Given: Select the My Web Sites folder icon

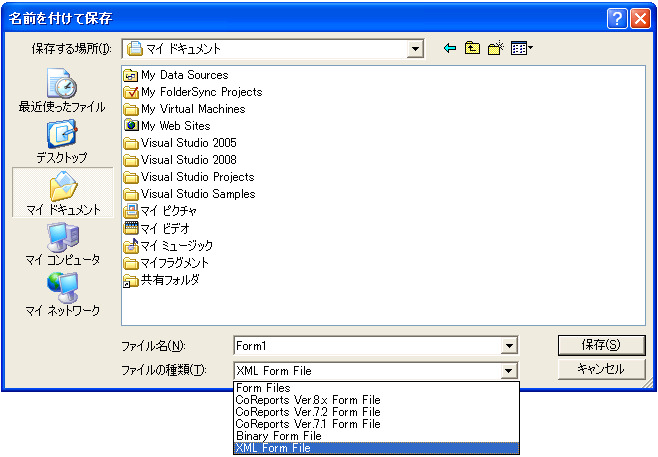Looking at the screenshot, I should point(131,125).
